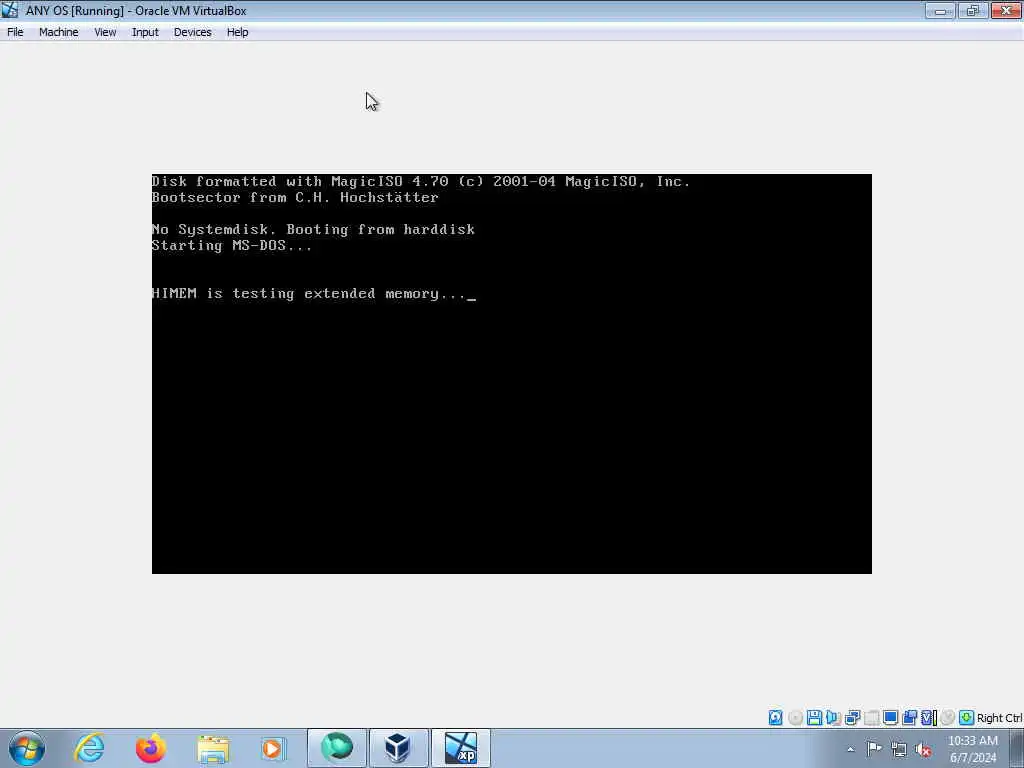Show hidden system tray icons arrow

(x=850, y=749)
